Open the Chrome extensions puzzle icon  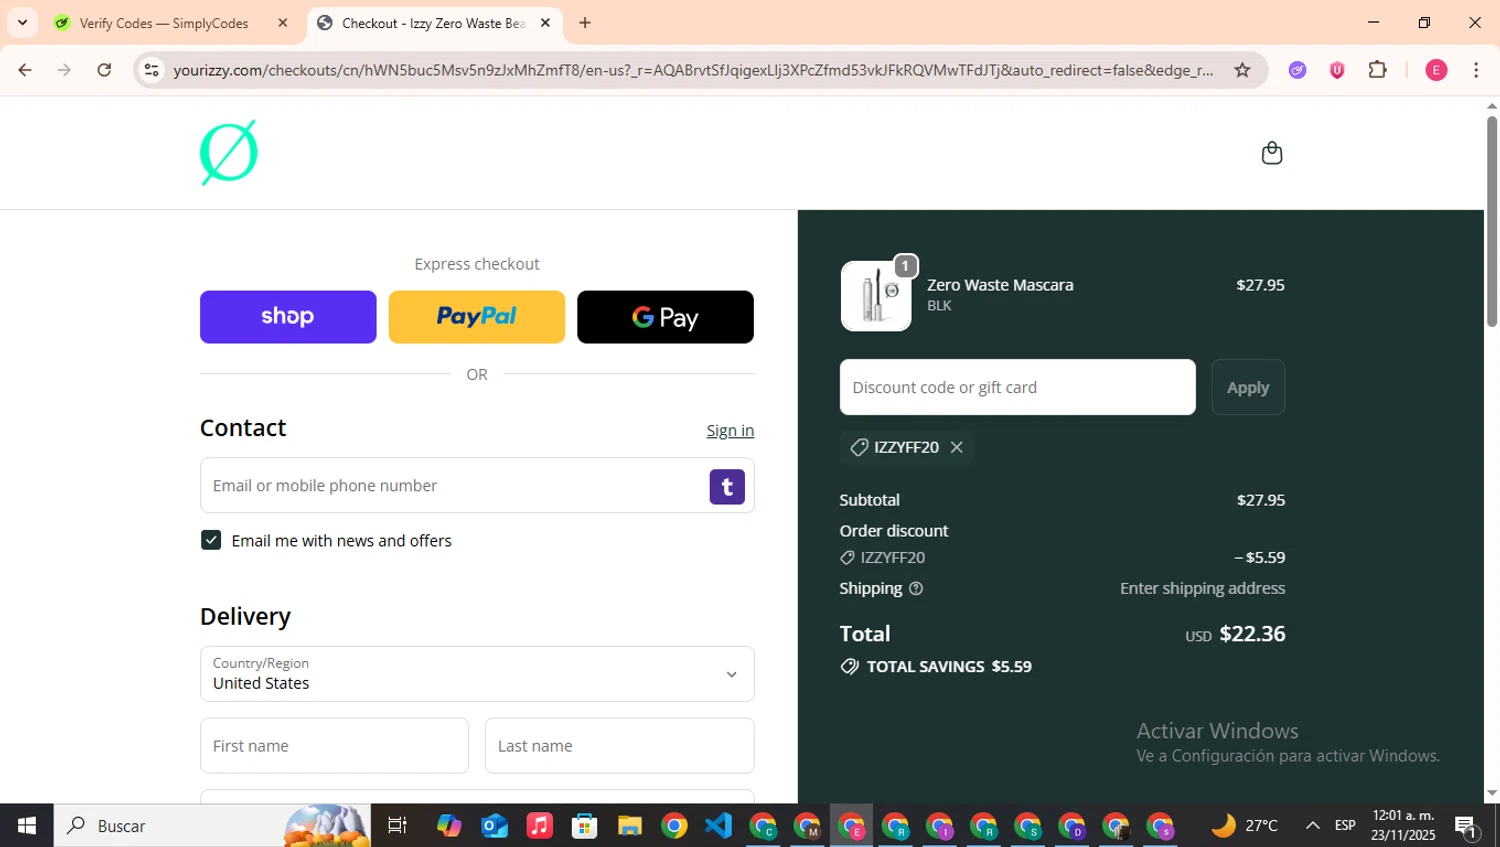coord(1377,70)
